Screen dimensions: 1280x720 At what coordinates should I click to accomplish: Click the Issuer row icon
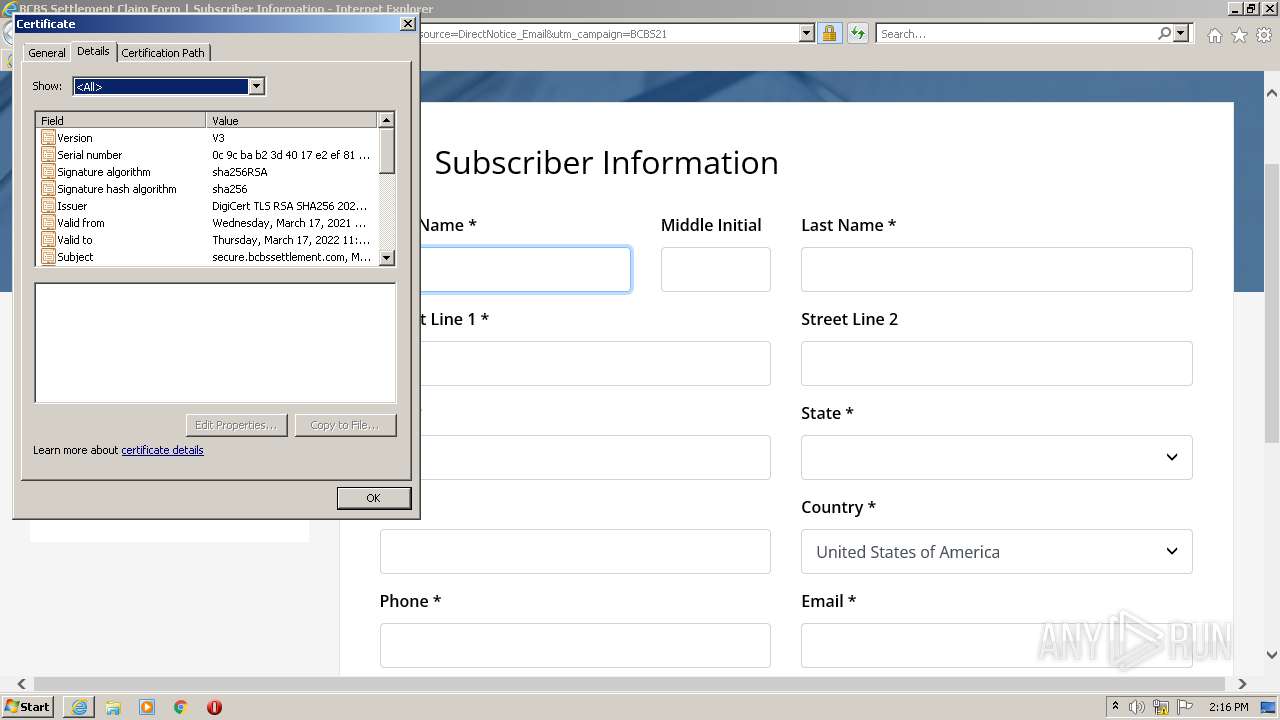coord(48,206)
